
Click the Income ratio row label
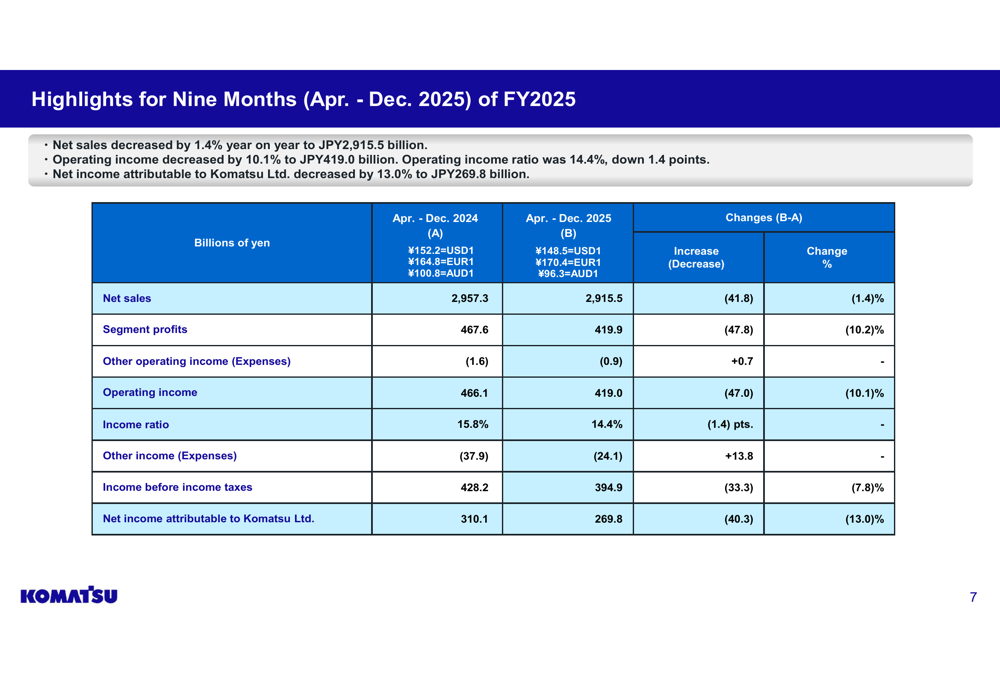pos(136,425)
